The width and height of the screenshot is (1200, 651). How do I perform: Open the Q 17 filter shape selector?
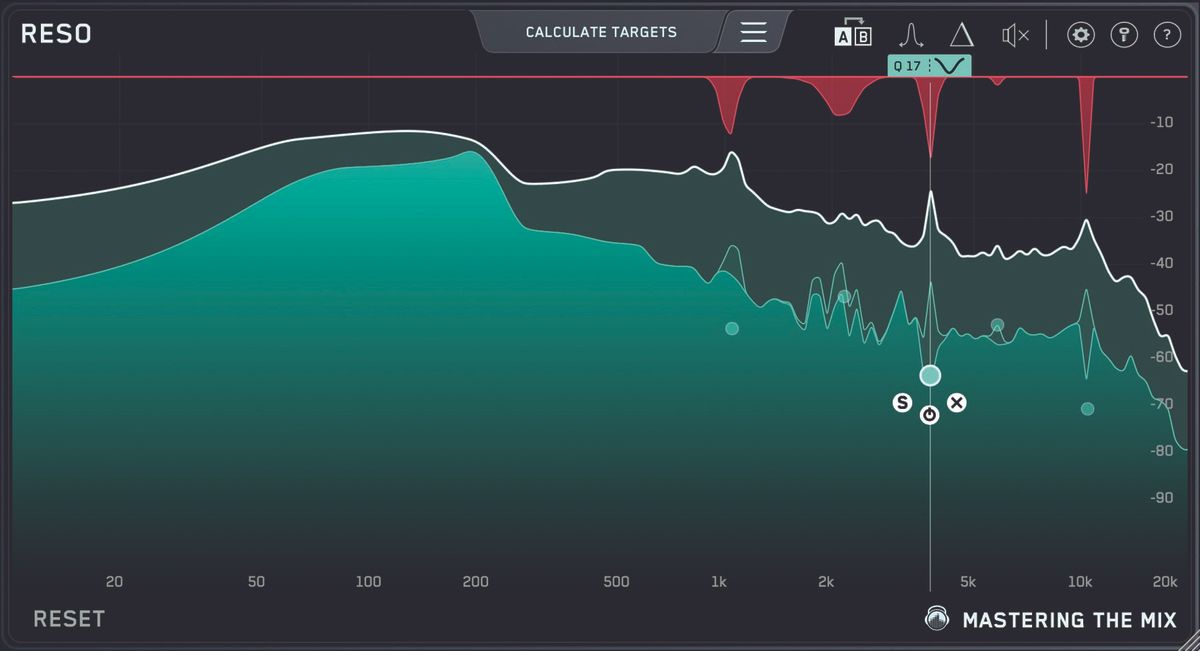(x=906, y=64)
